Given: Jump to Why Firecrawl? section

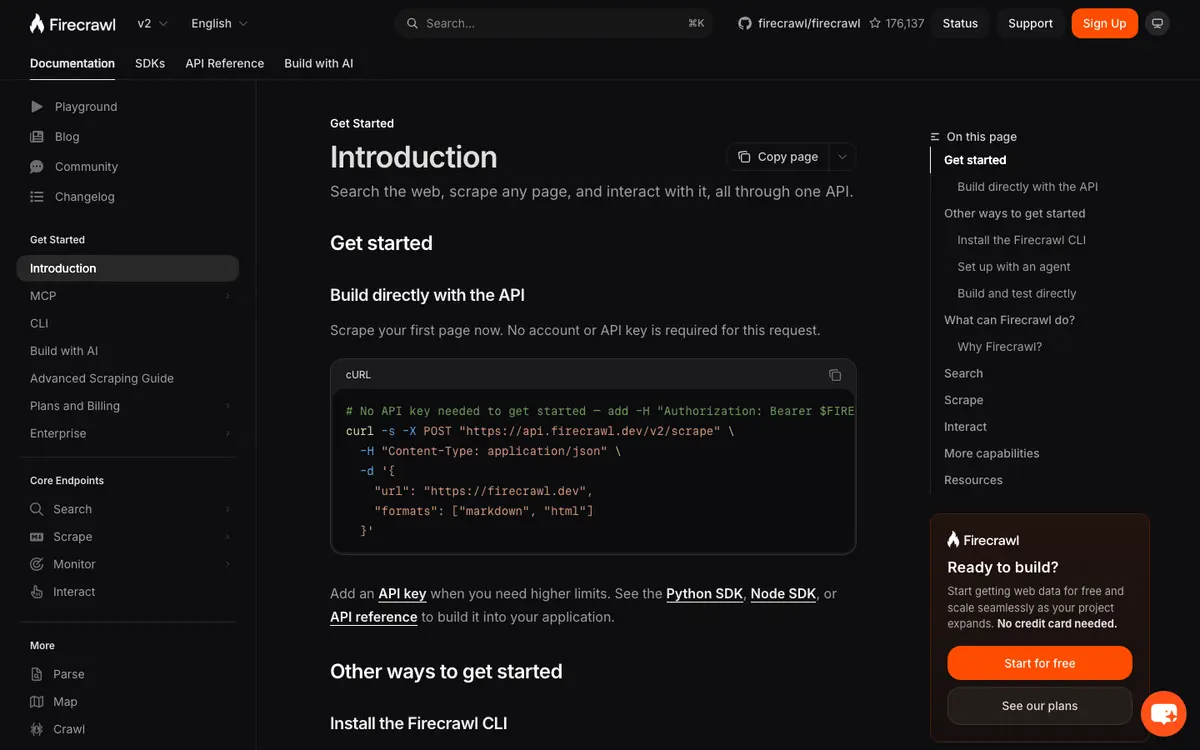Looking at the screenshot, I should click(x=999, y=347).
